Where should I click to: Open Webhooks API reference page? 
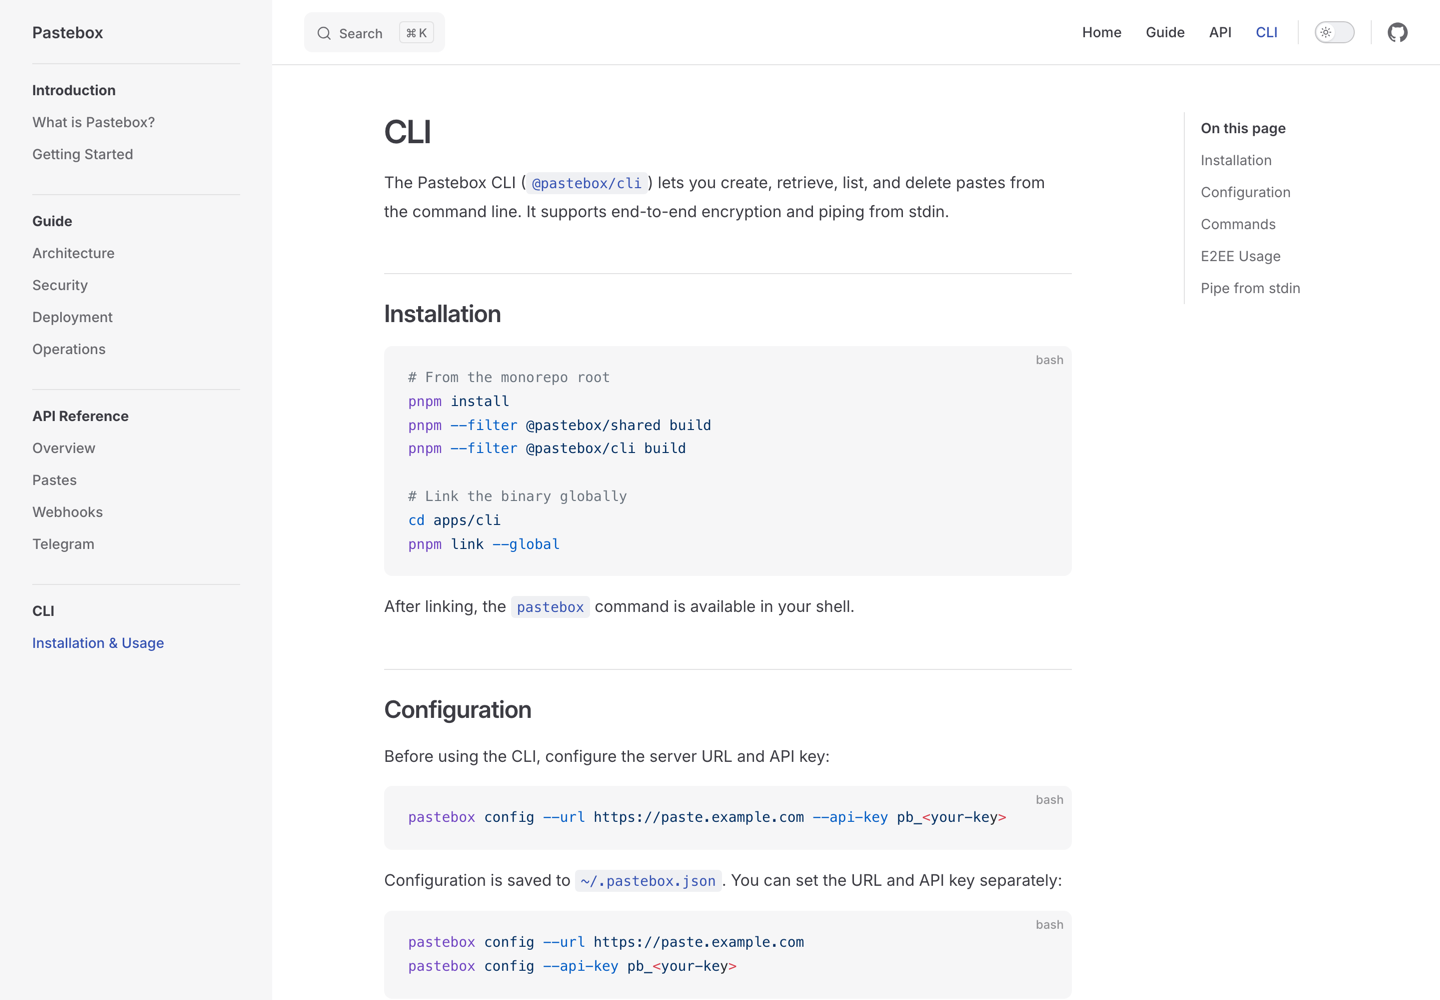pyautogui.click(x=67, y=512)
